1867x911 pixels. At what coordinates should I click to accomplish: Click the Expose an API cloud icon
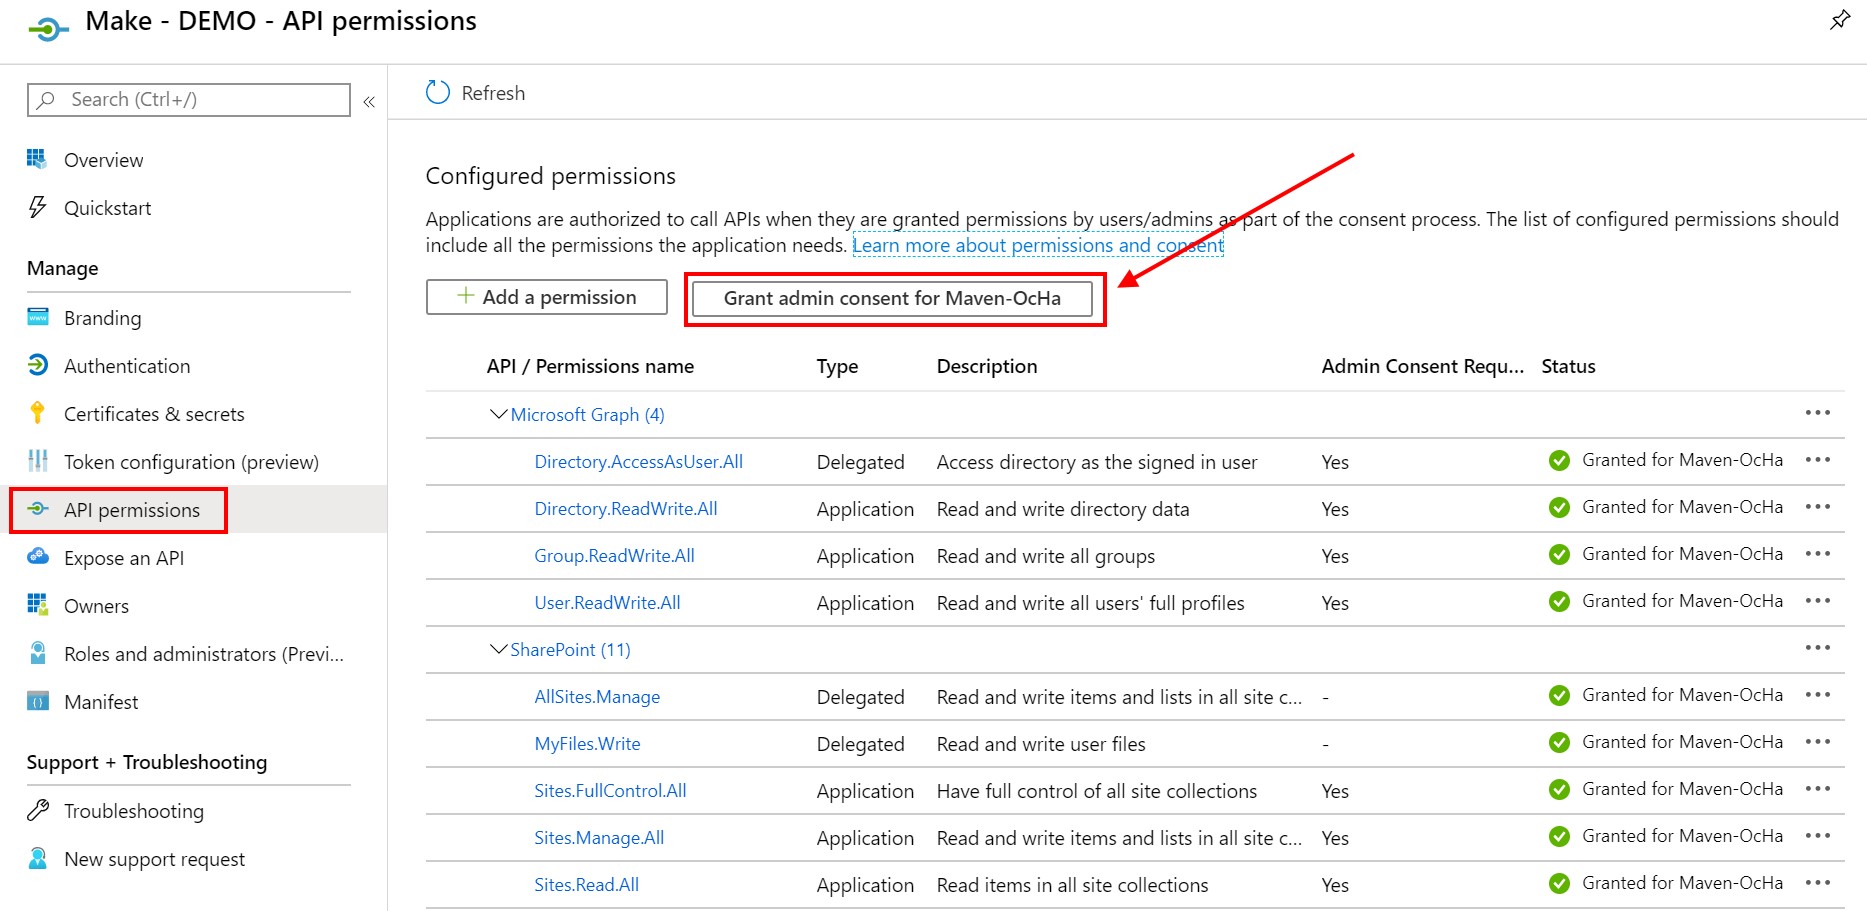click(x=38, y=557)
